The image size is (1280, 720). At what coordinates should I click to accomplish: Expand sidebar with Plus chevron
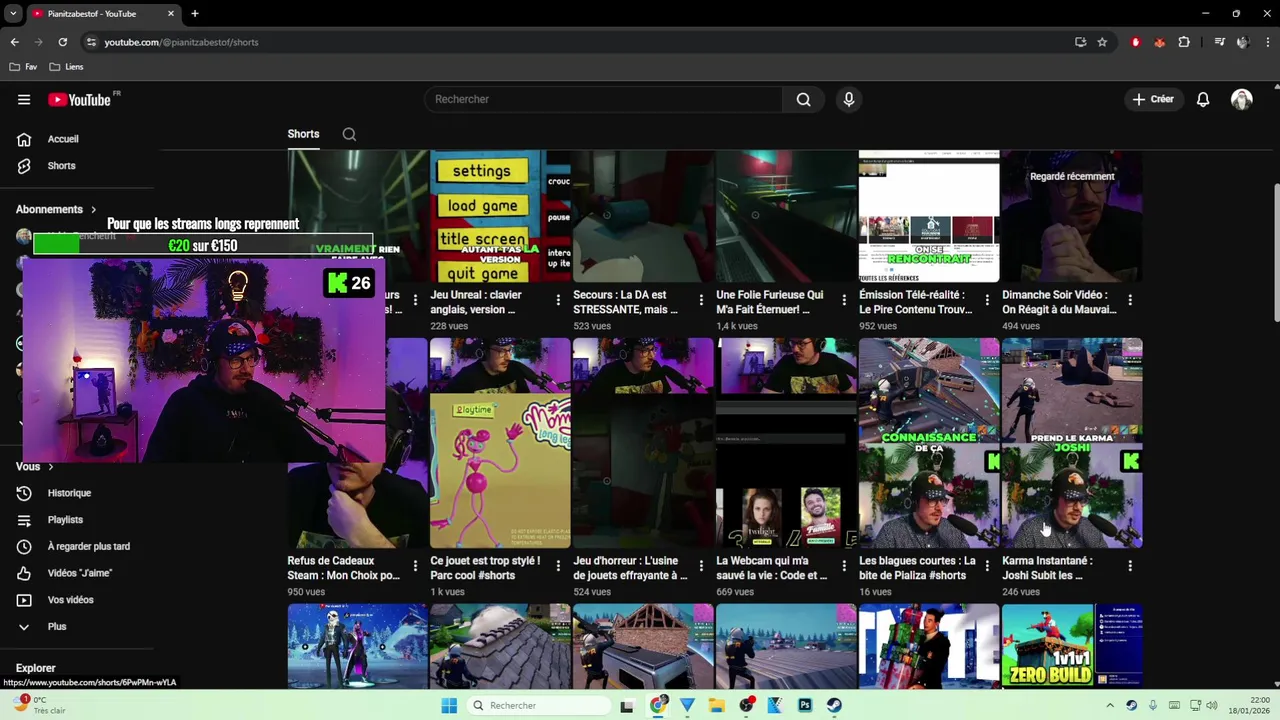[x=24, y=627]
